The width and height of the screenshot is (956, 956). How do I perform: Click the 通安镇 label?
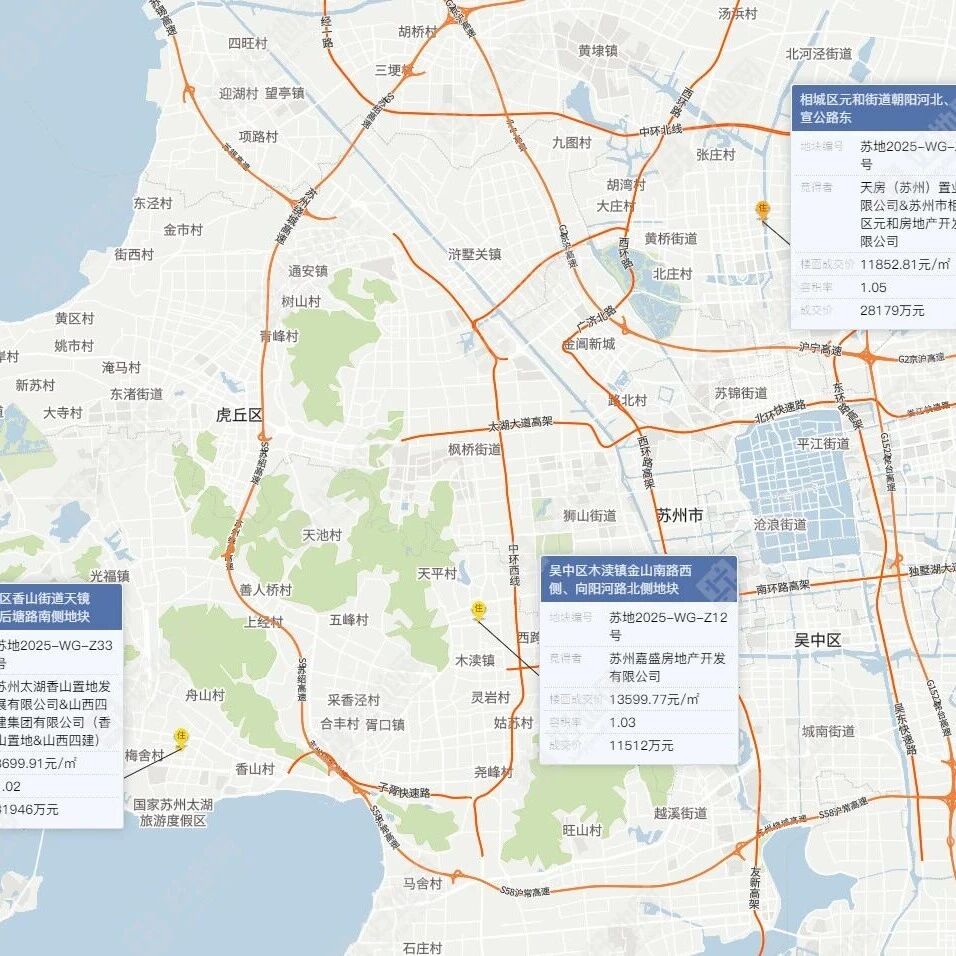pos(308,271)
